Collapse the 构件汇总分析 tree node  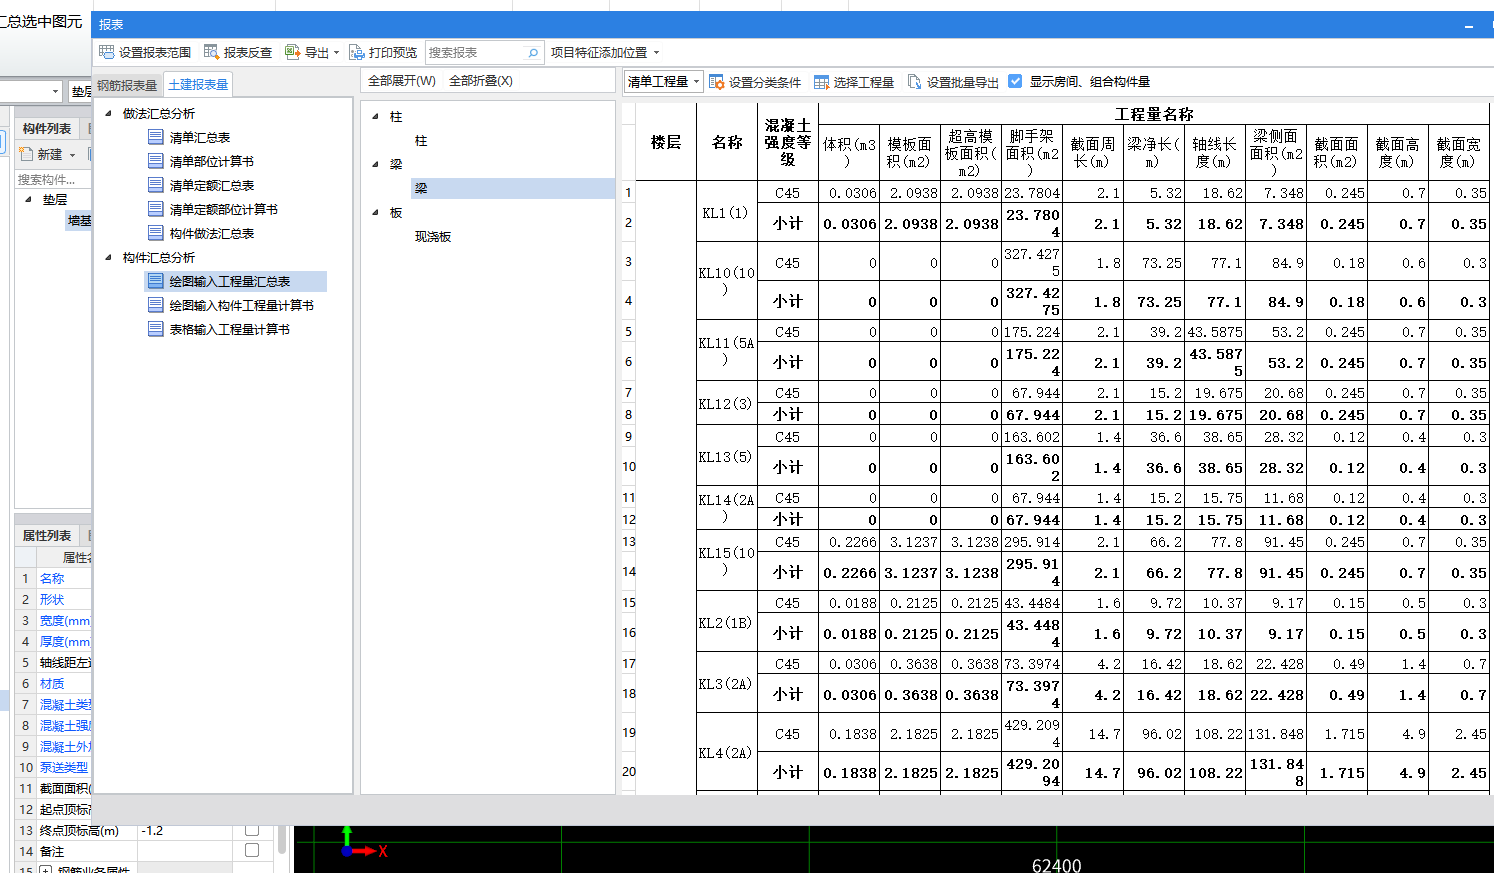tap(109, 257)
